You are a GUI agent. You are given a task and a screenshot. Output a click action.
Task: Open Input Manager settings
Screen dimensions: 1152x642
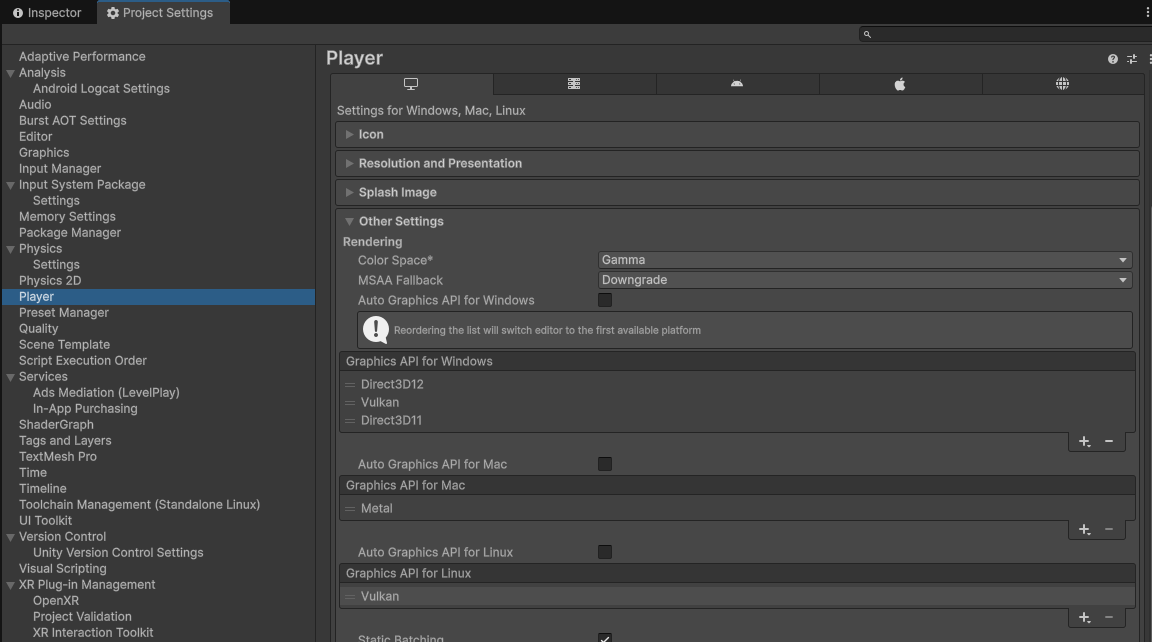pos(60,169)
